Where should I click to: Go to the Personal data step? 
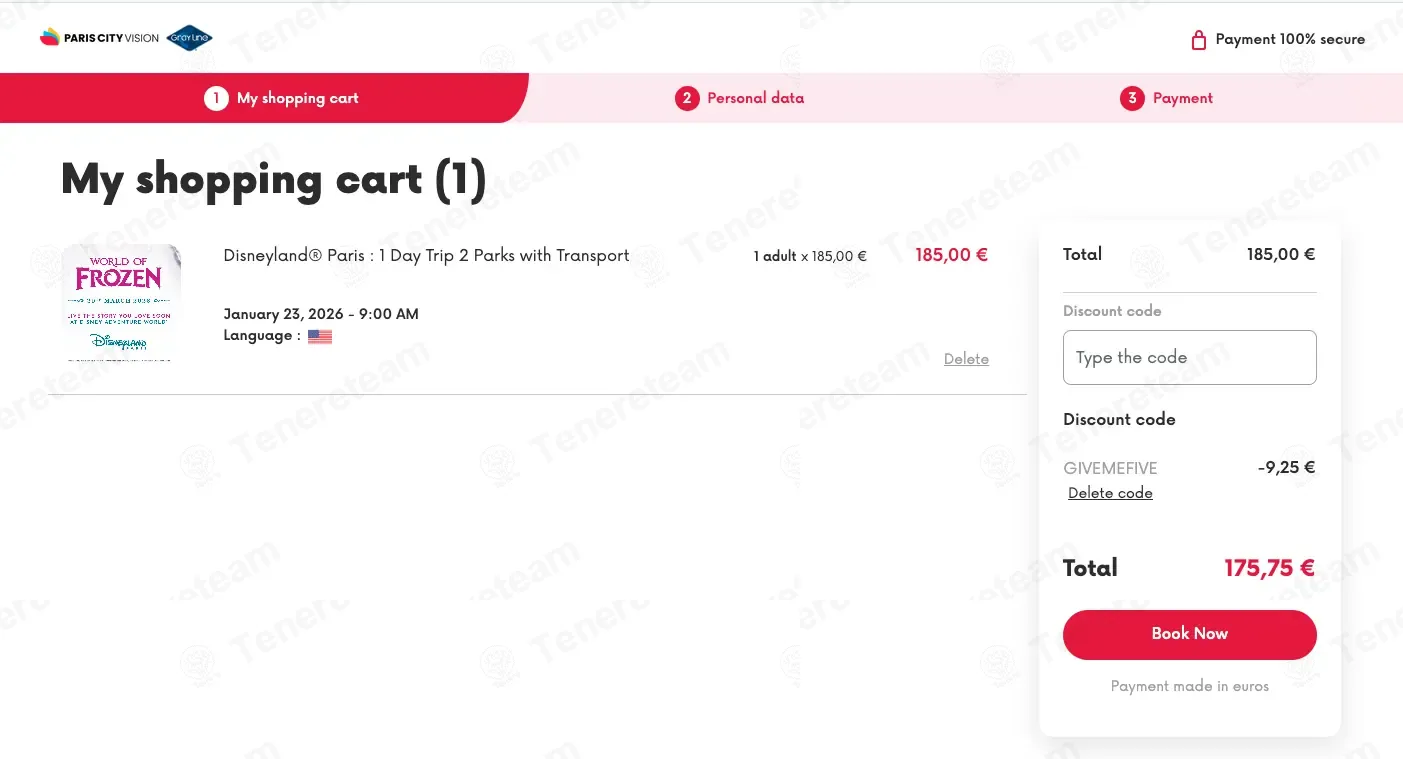click(x=755, y=98)
